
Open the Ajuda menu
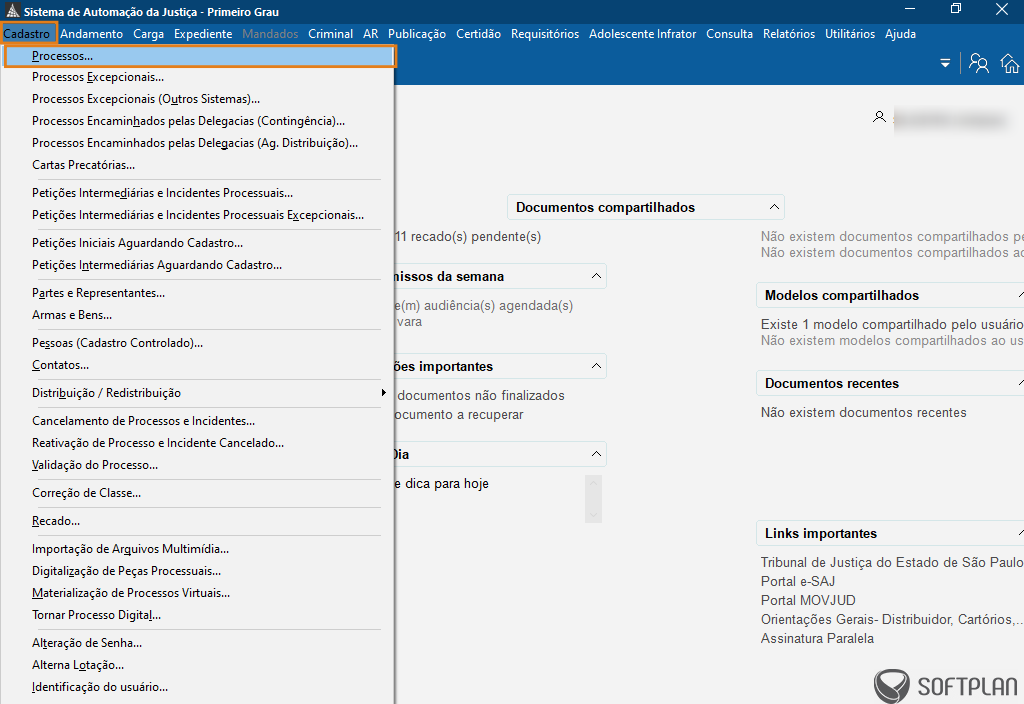(900, 34)
